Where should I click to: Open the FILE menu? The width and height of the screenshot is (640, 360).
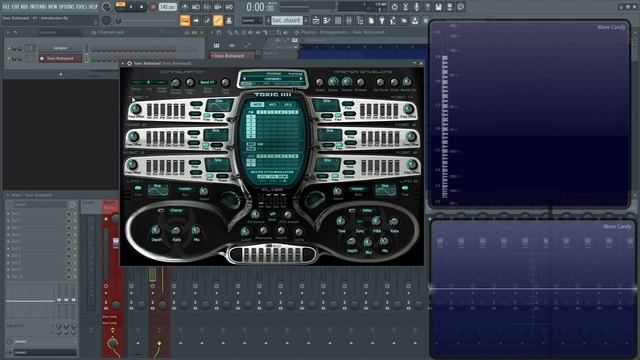click(7, 7)
